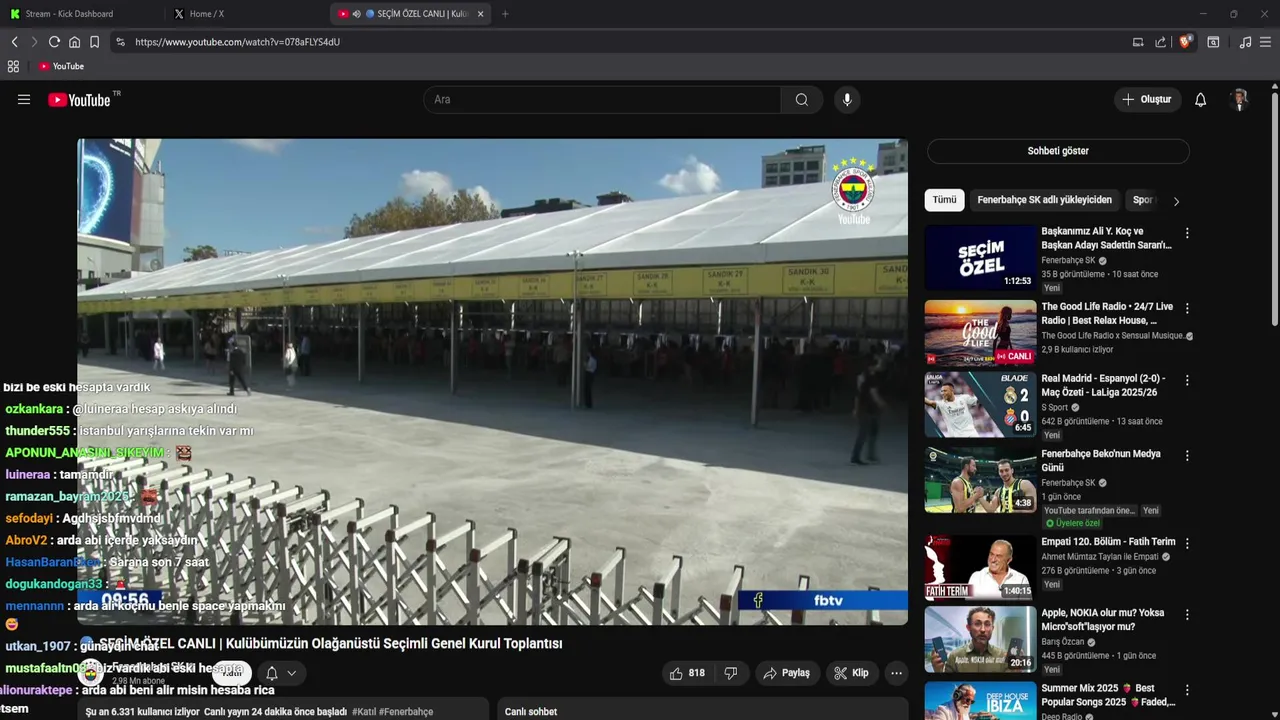Start voice search with the microphone icon
The width and height of the screenshot is (1280, 720).
847,100
